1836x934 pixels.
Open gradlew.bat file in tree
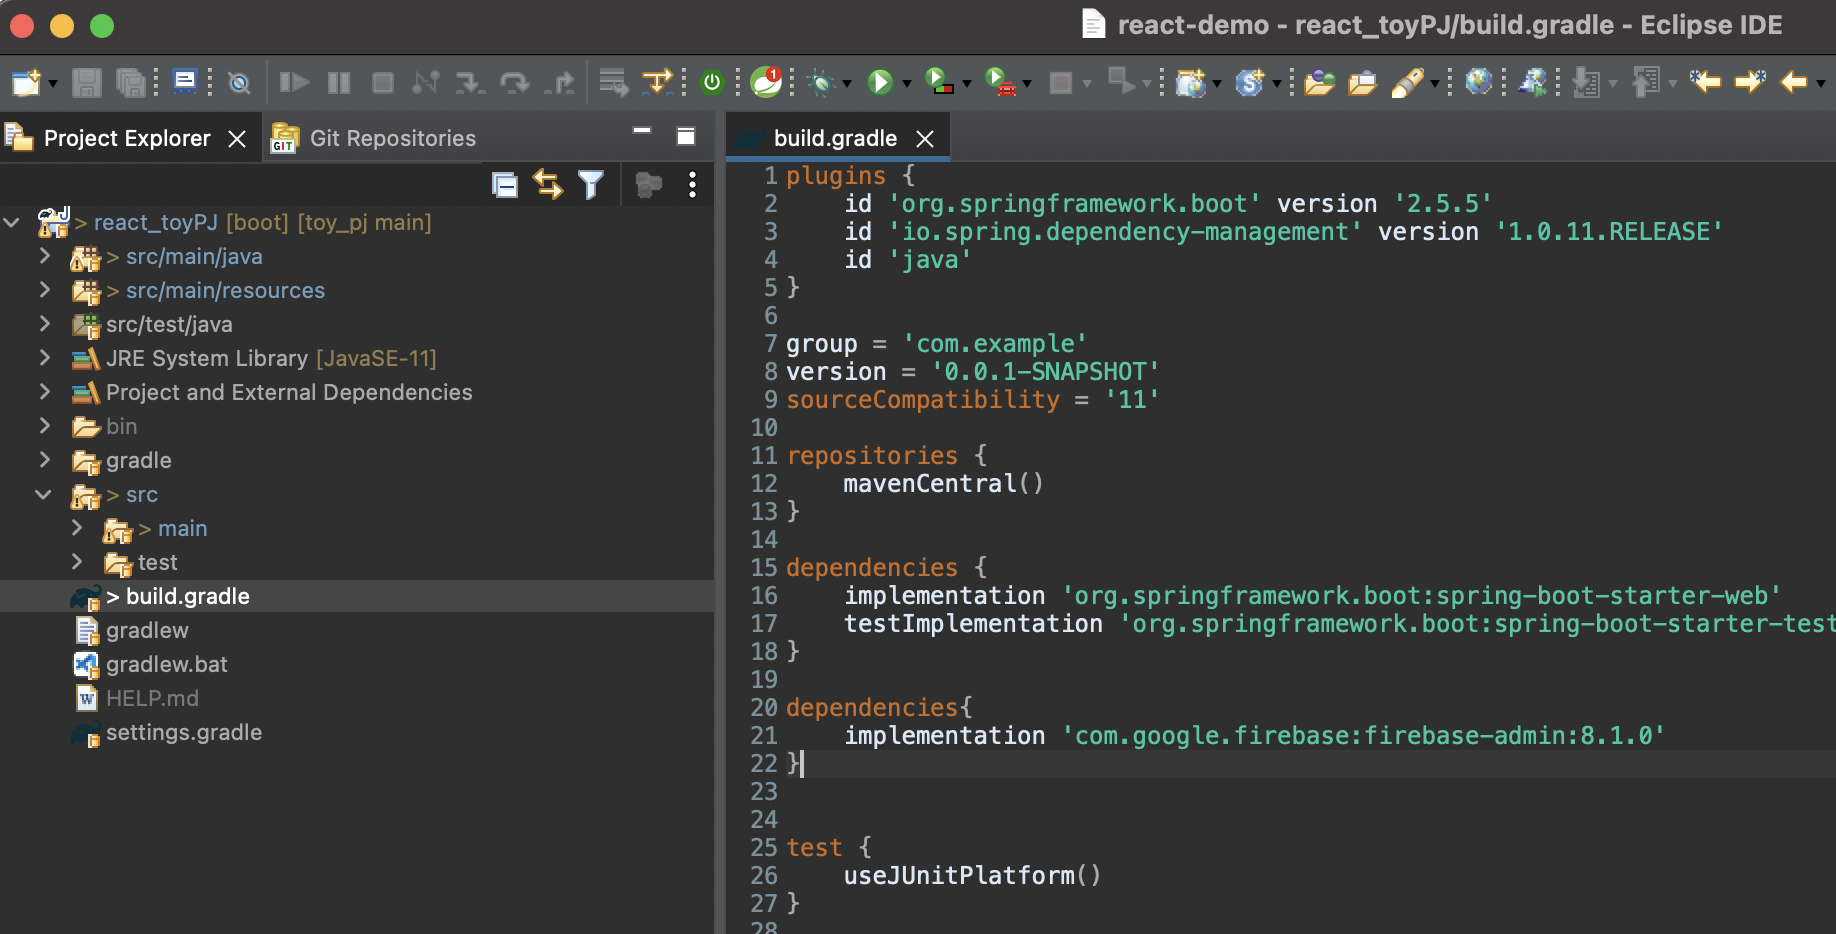[166, 665]
